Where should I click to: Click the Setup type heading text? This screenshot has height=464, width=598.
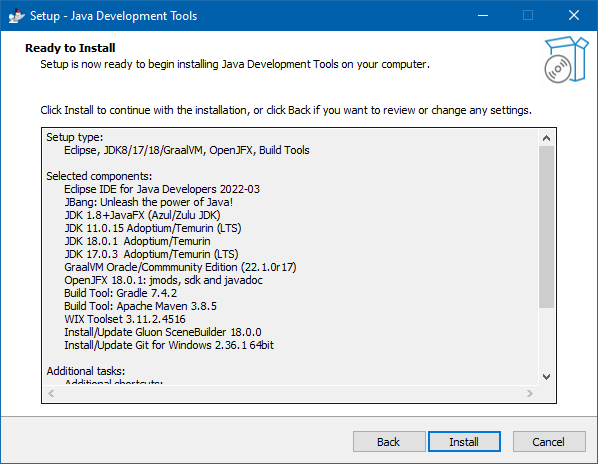pos(75,137)
